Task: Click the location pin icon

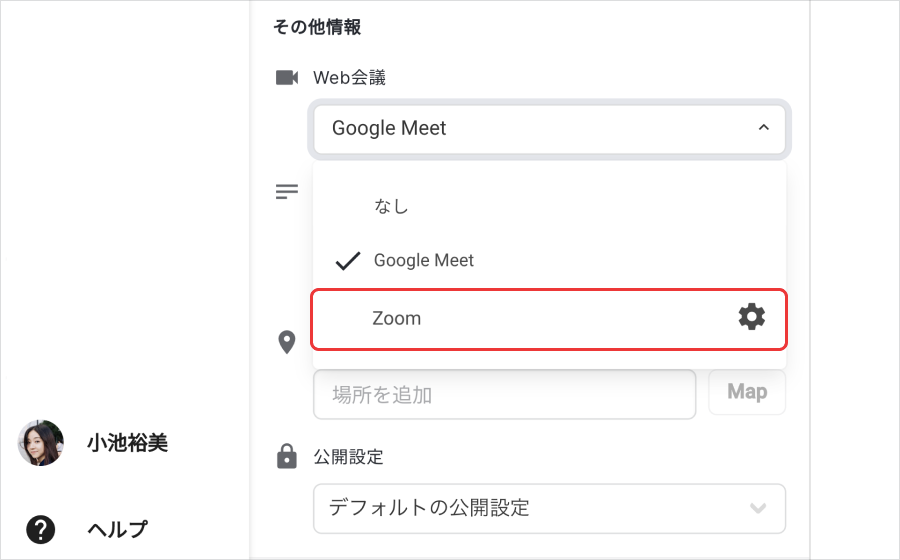Action: click(286, 343)
